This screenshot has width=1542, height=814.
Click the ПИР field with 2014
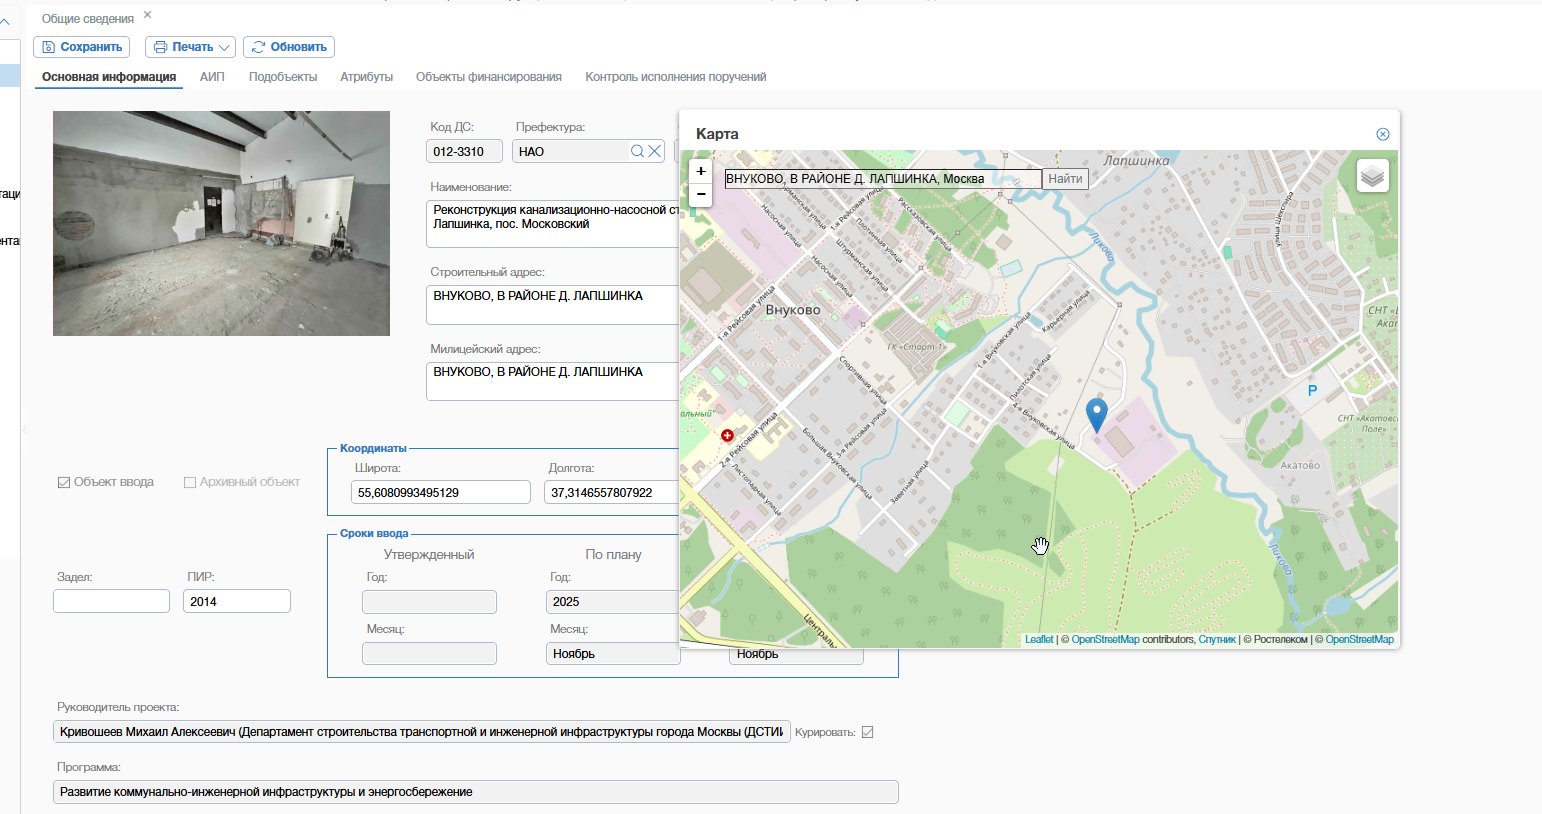tap(237, 601)
